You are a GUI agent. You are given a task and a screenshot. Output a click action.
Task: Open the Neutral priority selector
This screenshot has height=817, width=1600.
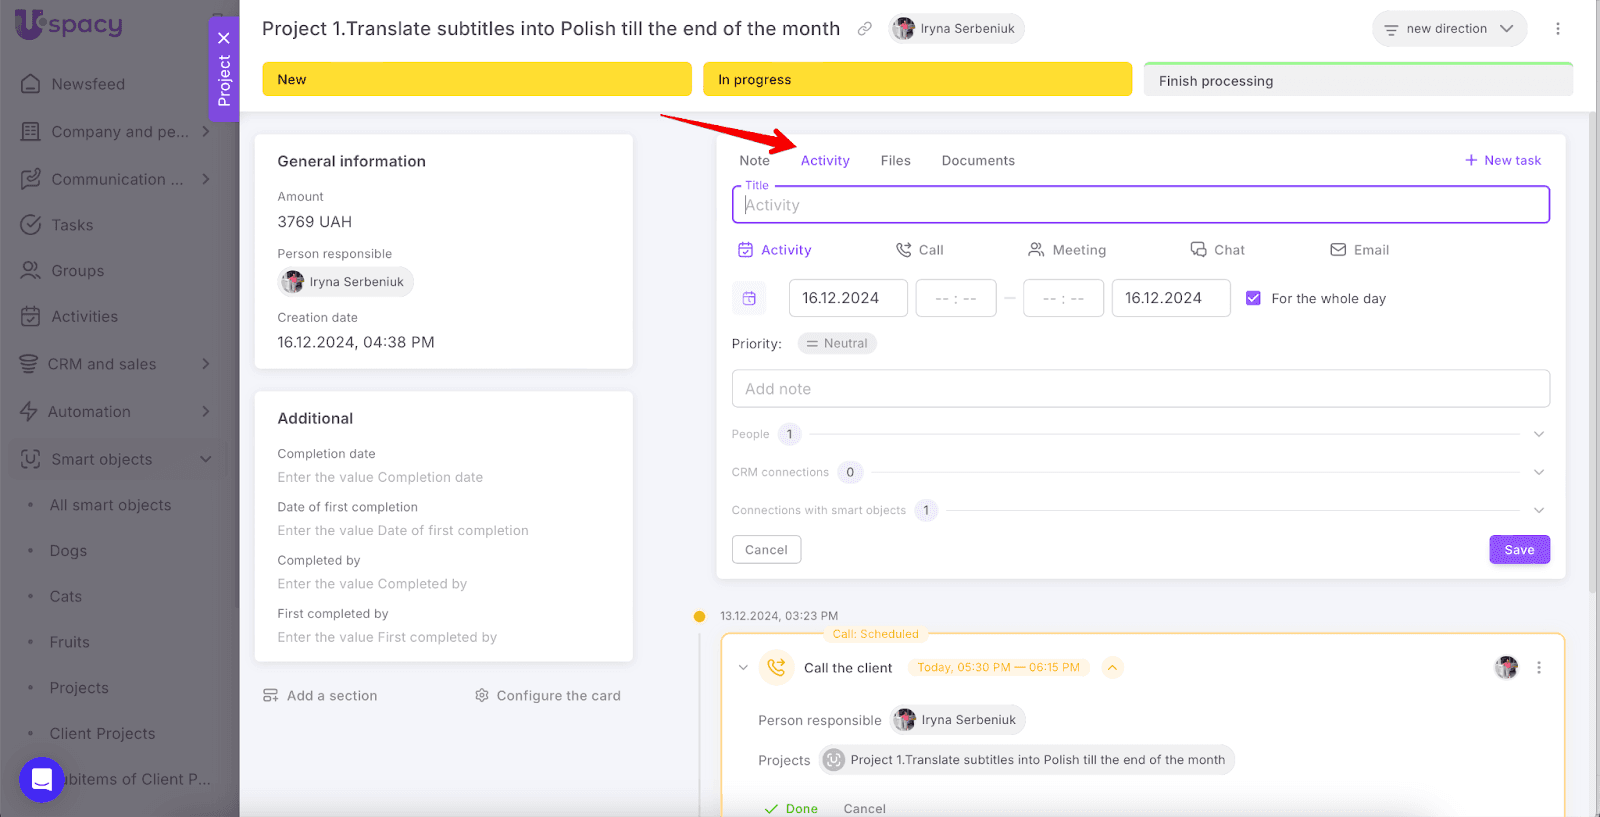click(x=837, y=343)
